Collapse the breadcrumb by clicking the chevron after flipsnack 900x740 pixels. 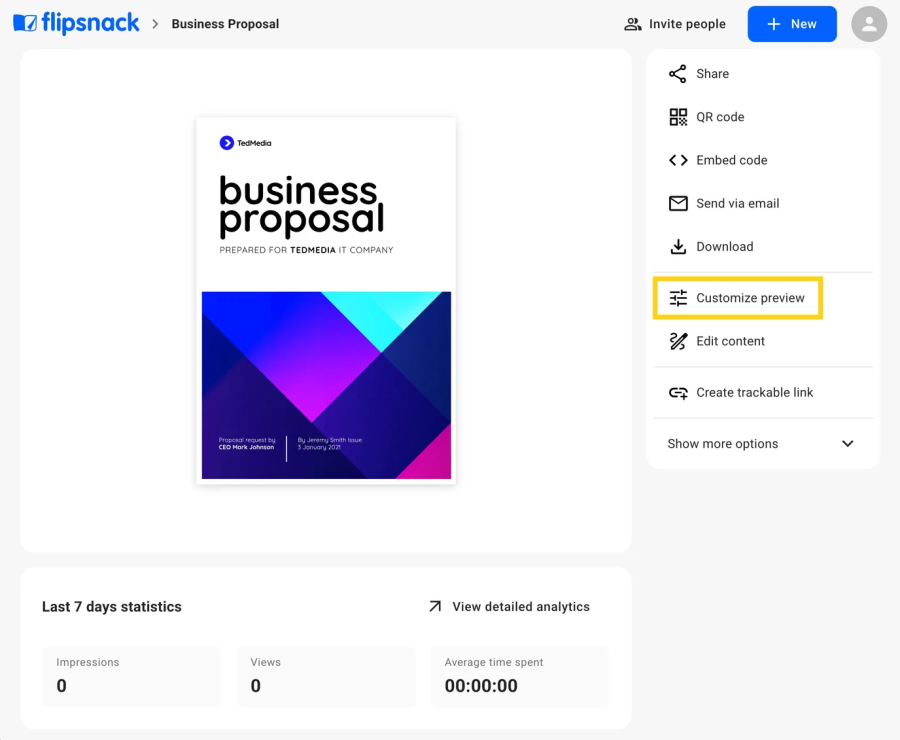point(156,23)
